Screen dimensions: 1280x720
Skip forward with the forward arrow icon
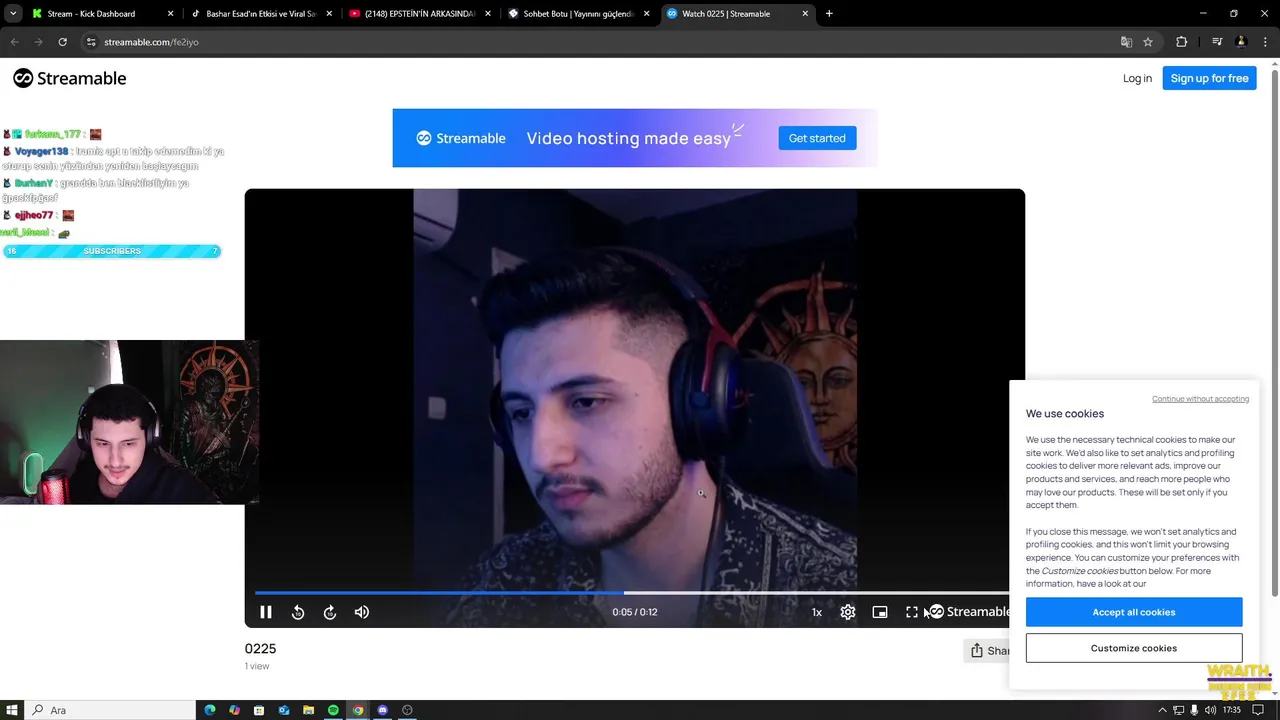pos(330,612)
